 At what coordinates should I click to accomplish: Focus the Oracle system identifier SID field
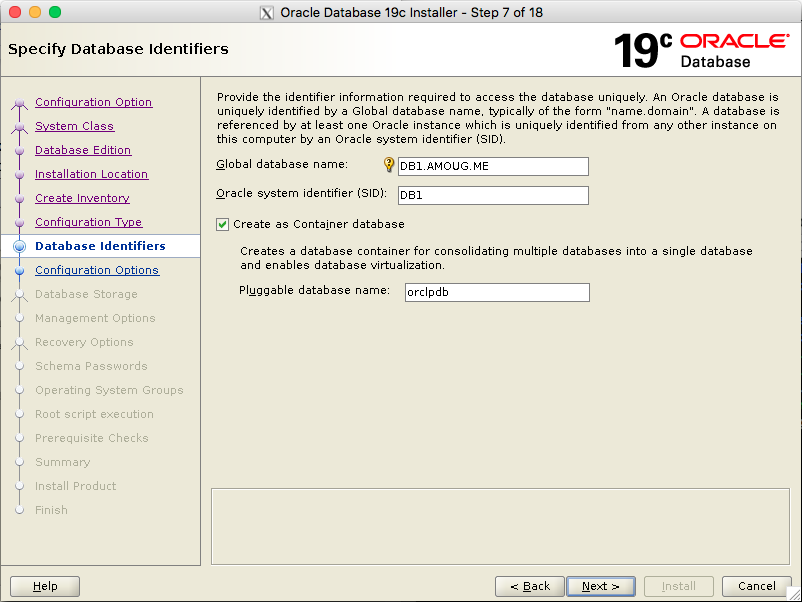pos(493,196)
